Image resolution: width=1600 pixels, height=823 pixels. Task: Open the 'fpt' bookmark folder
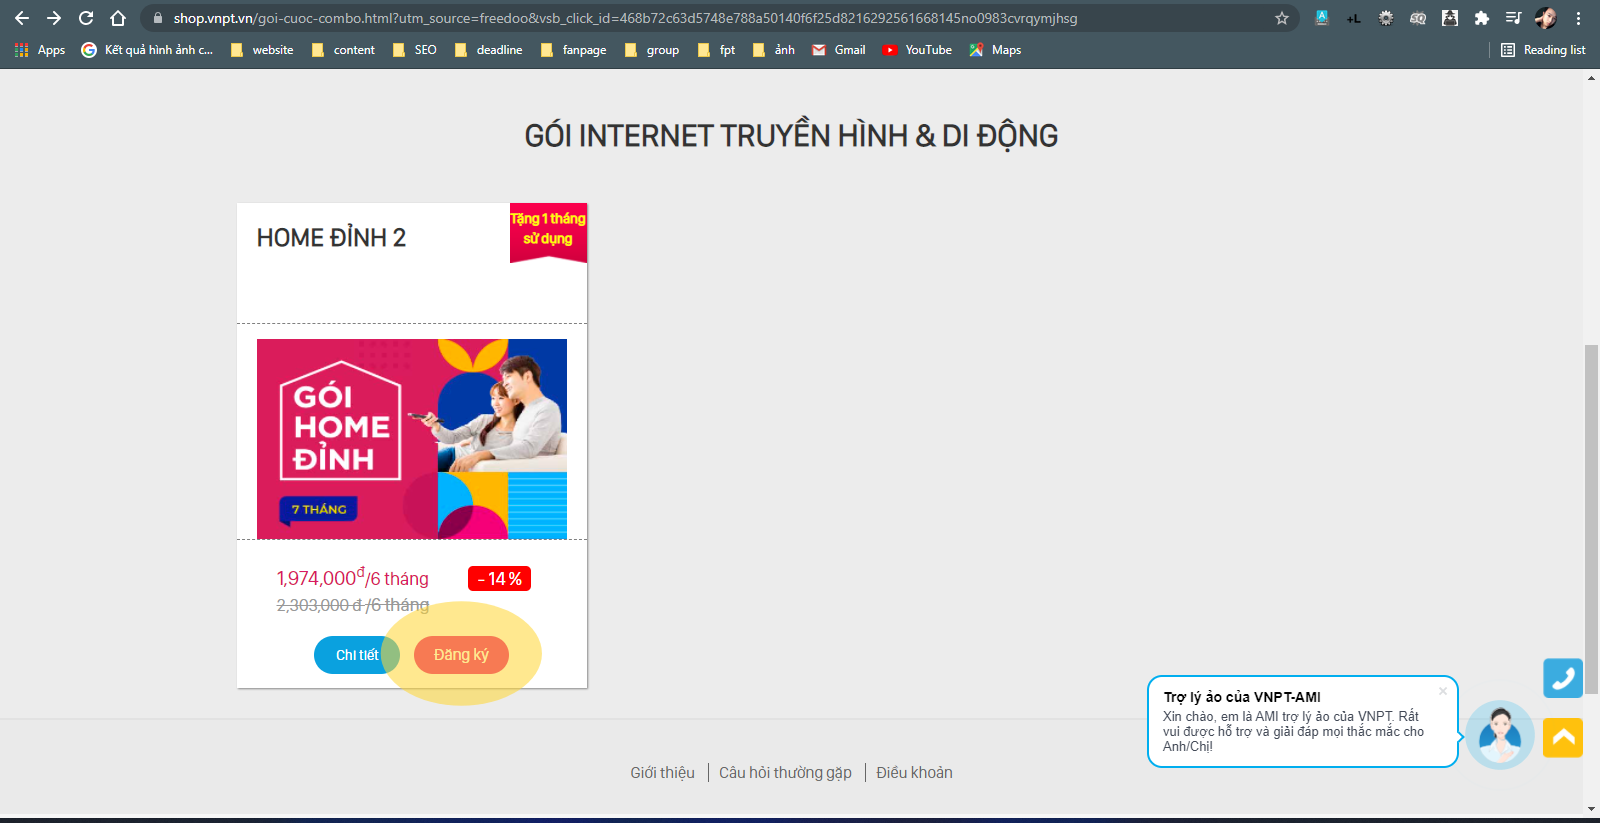click(x=717, y=50)
